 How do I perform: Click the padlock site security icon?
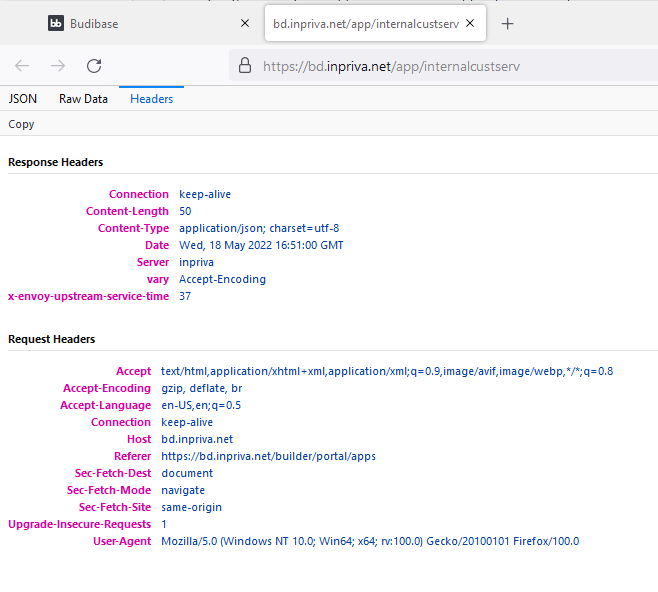coord(245,66)
